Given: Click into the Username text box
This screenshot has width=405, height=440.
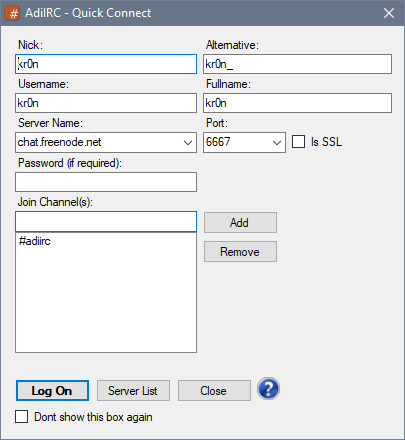Looking at the screenshot, I should 106,103.
